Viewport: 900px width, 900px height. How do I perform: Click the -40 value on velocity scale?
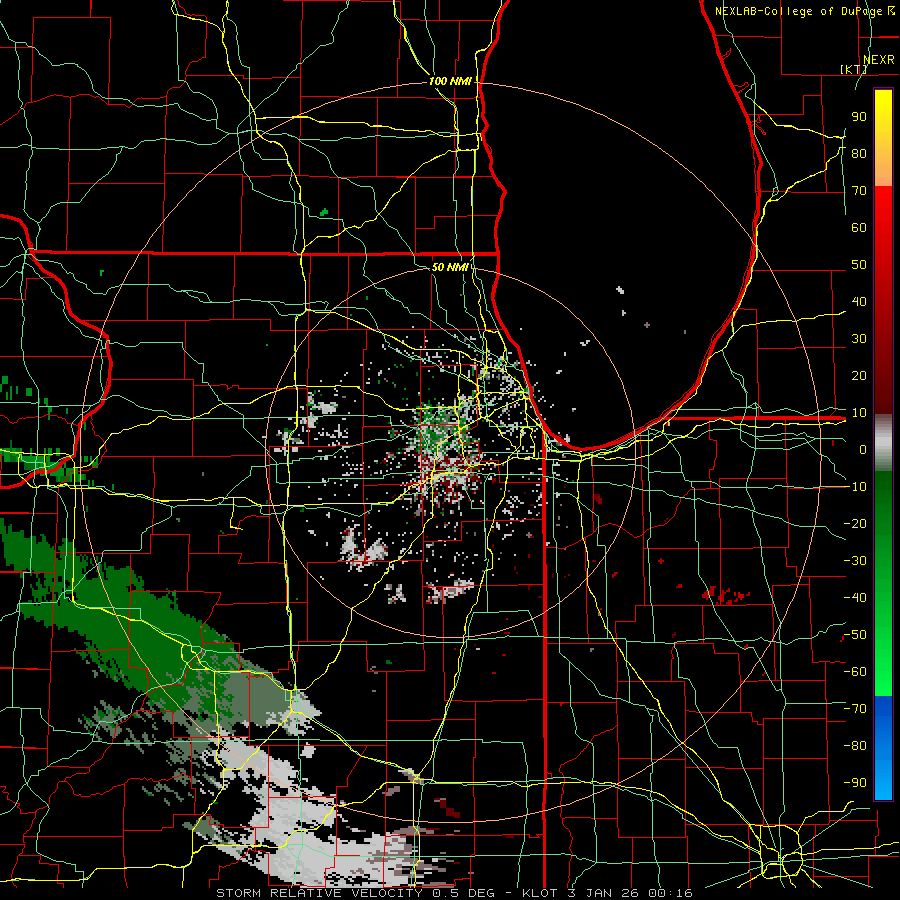tap(855, 598)
